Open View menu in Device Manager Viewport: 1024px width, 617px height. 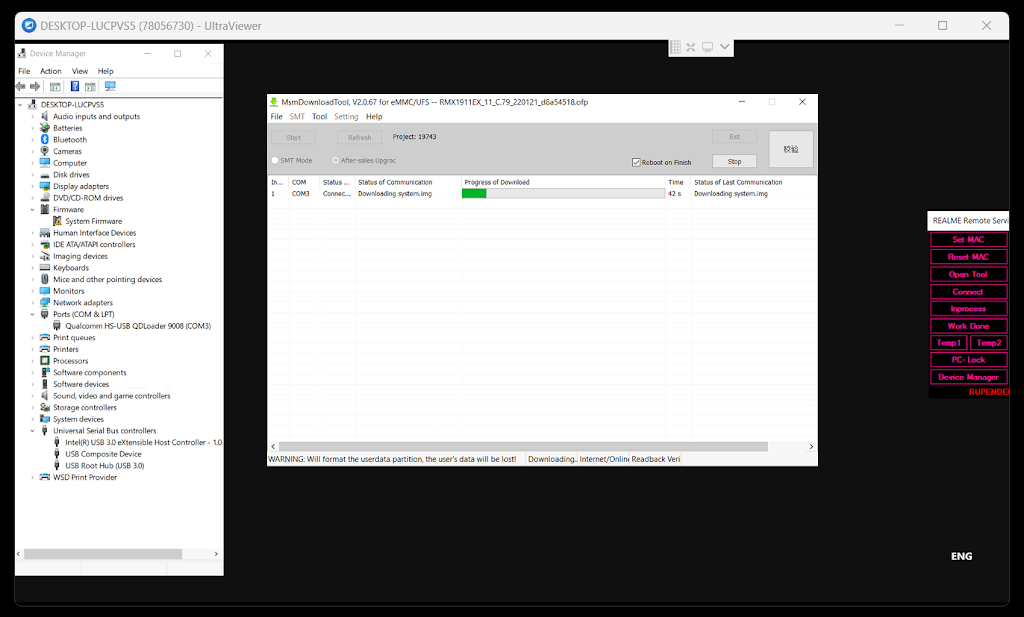80,71
